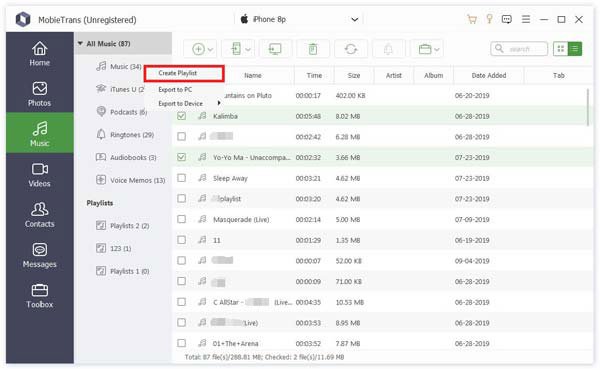Open the Home section in sidebar

coord(39,54)
